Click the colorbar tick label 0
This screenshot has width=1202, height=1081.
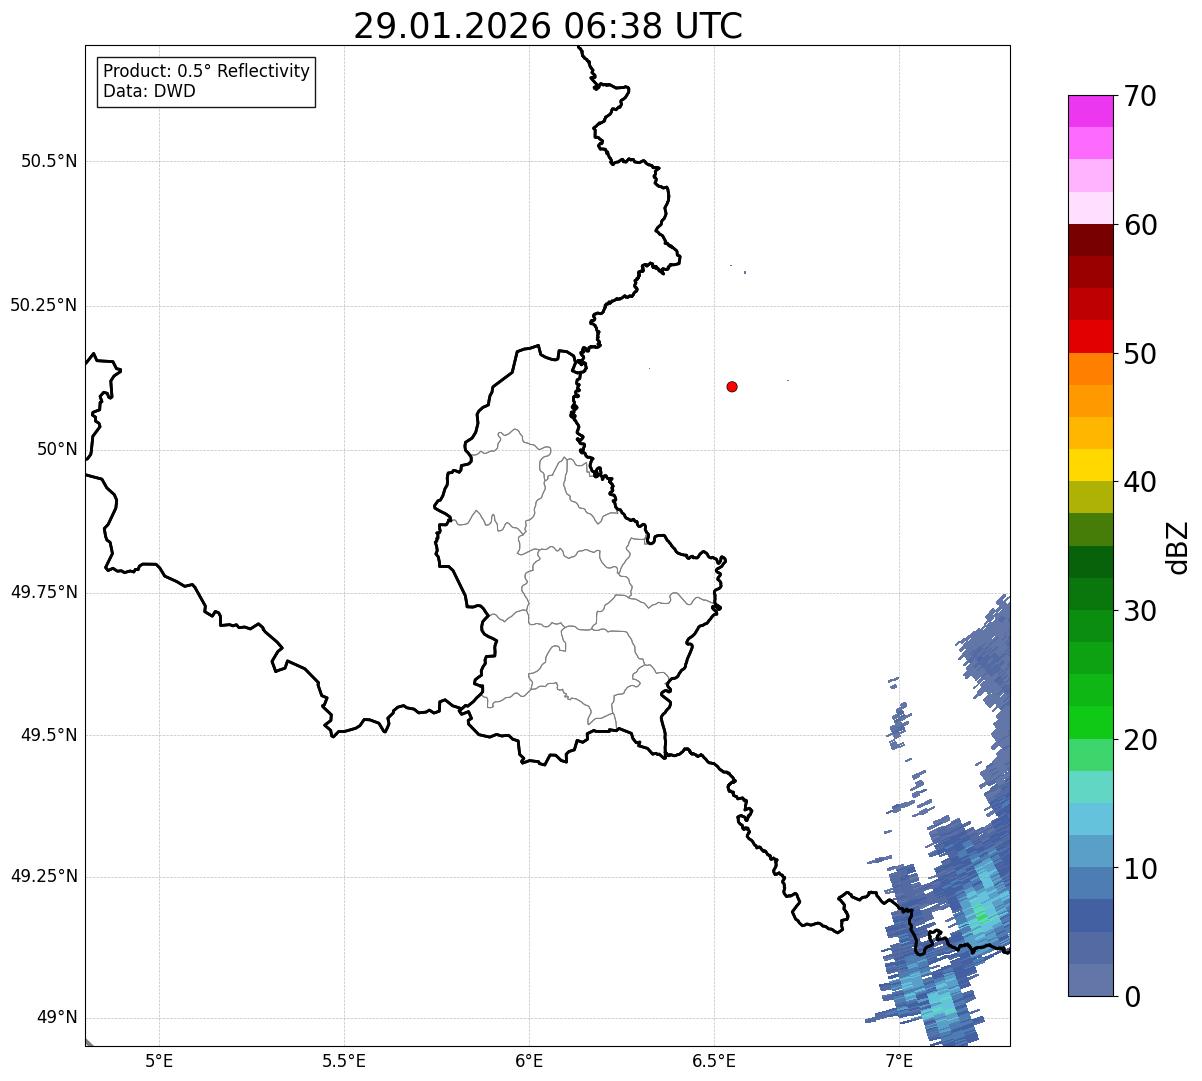(1131, 997)
